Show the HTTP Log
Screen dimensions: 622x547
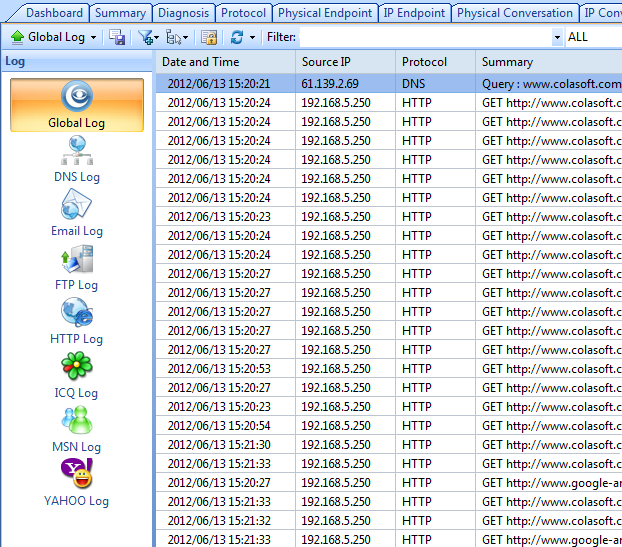click(77, 322)
